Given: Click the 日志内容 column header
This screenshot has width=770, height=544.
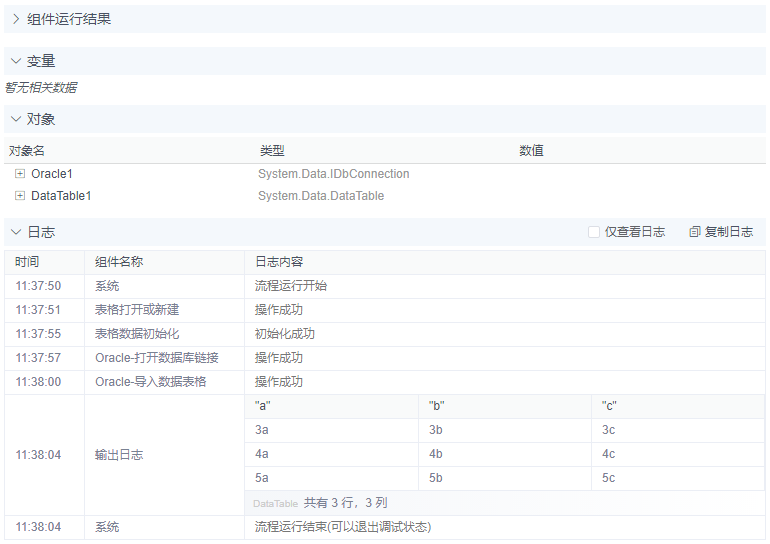Looking at the screenshot, I should point(279,262).
